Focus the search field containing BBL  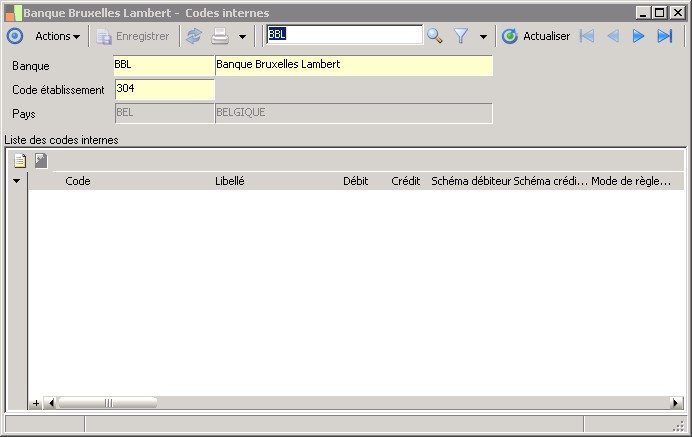click(345, 34)
